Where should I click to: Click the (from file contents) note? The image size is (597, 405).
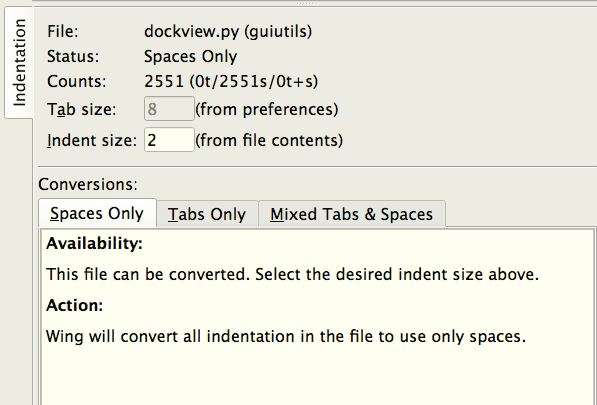[x=269, y=140]
